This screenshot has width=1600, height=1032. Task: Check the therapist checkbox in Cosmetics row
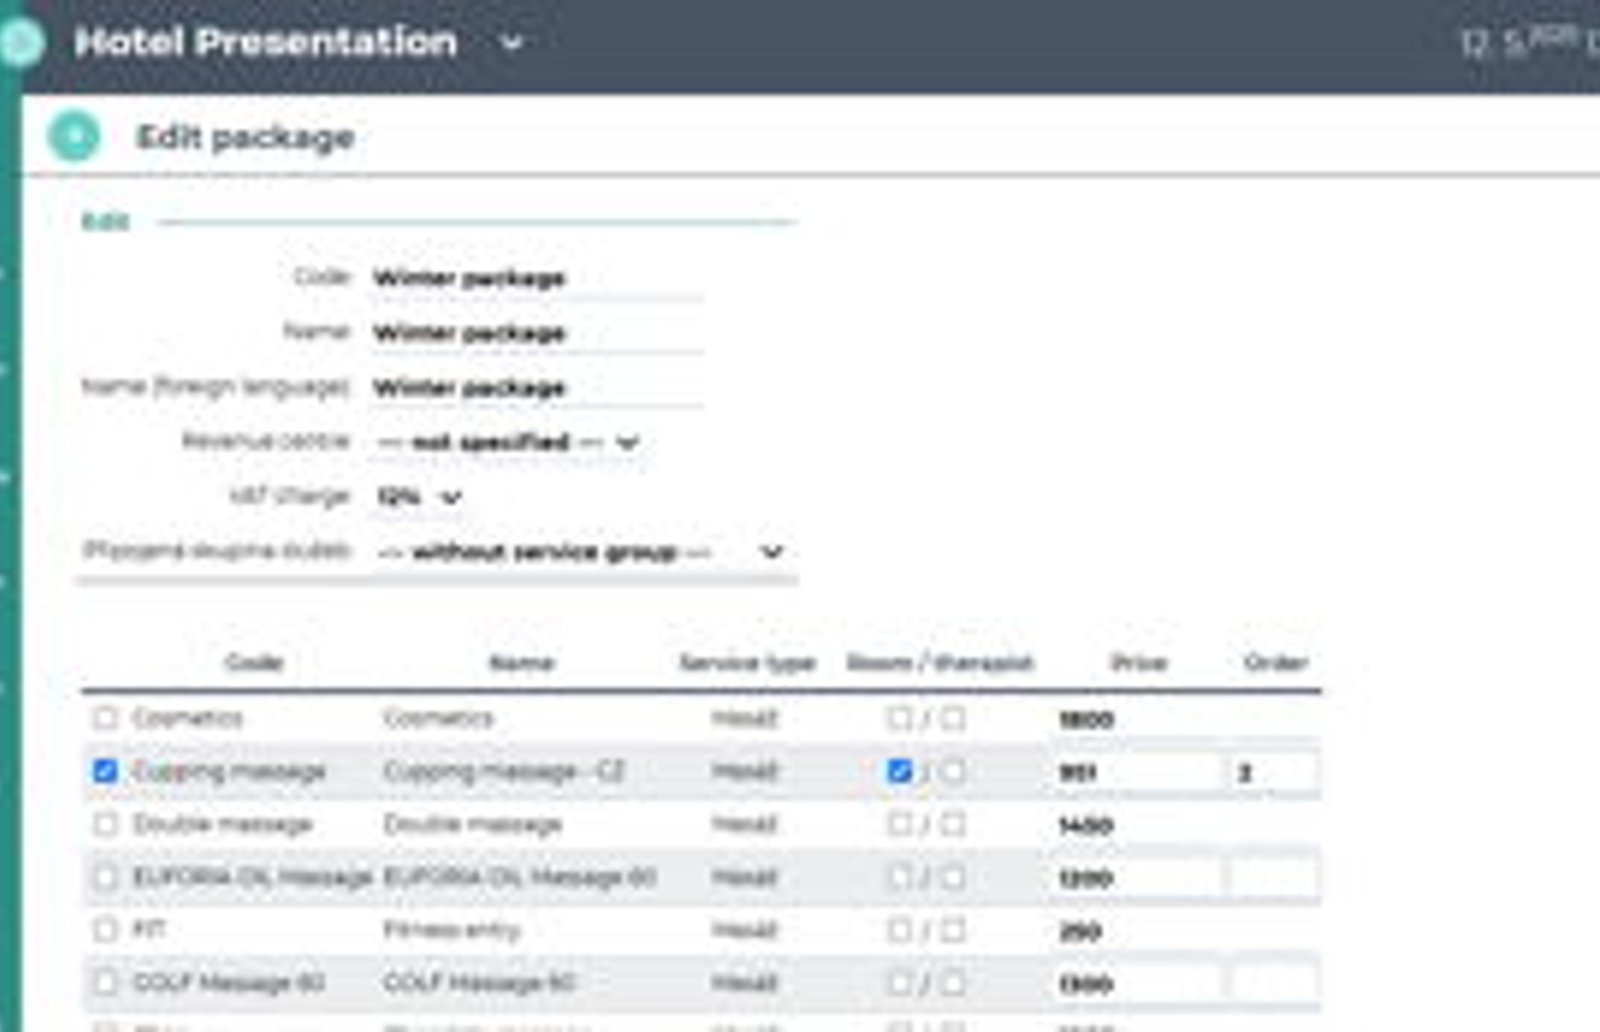point(953,718)
